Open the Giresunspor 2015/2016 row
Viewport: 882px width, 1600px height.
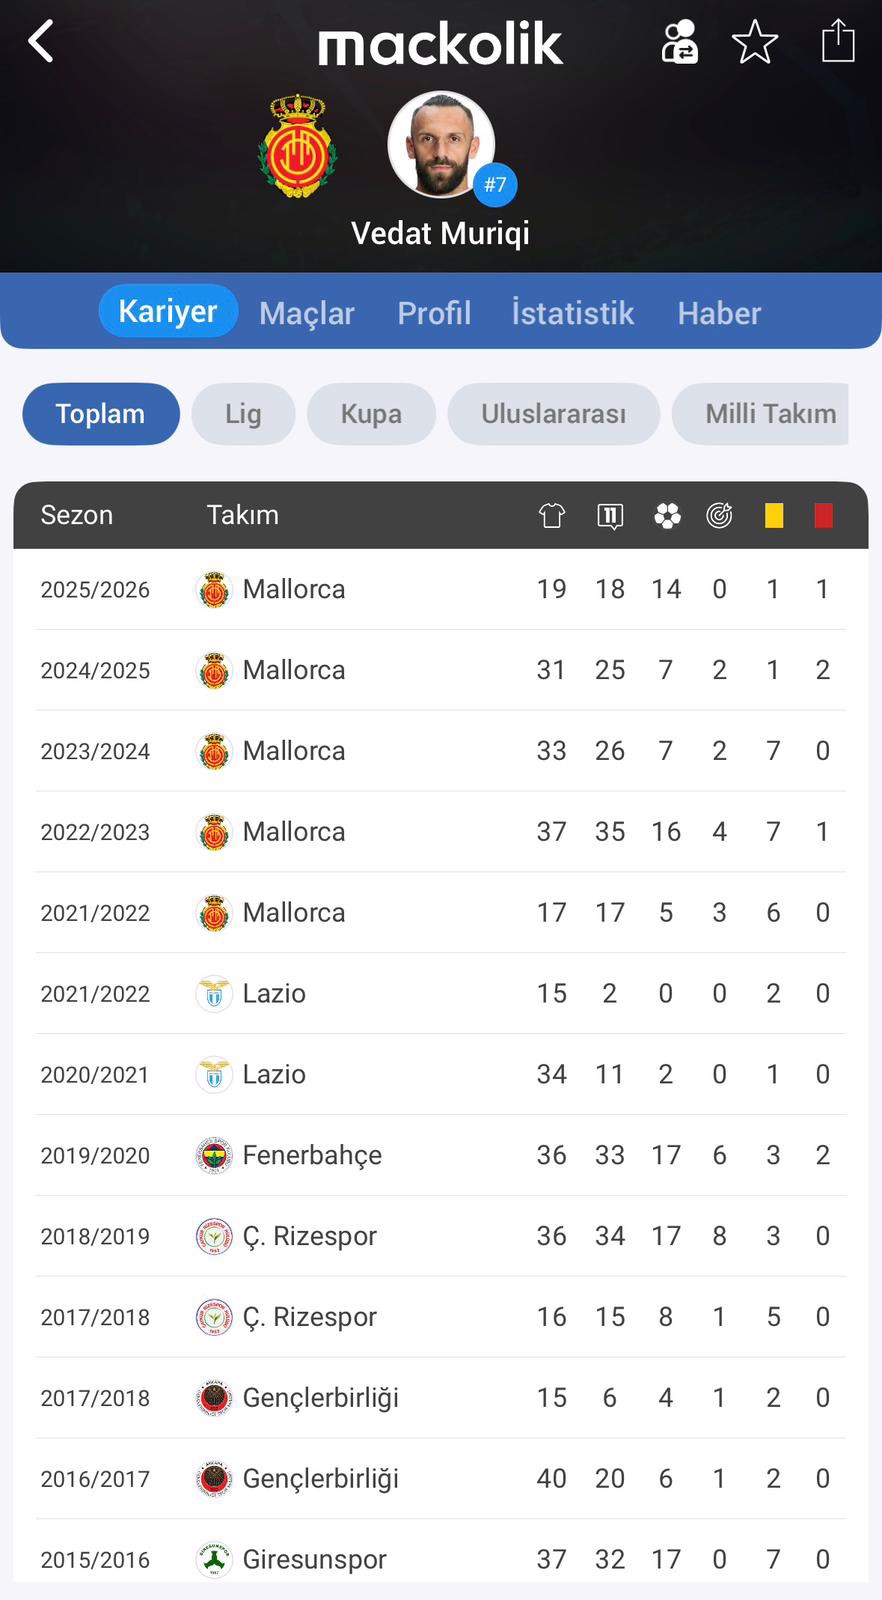(440, 1558)
